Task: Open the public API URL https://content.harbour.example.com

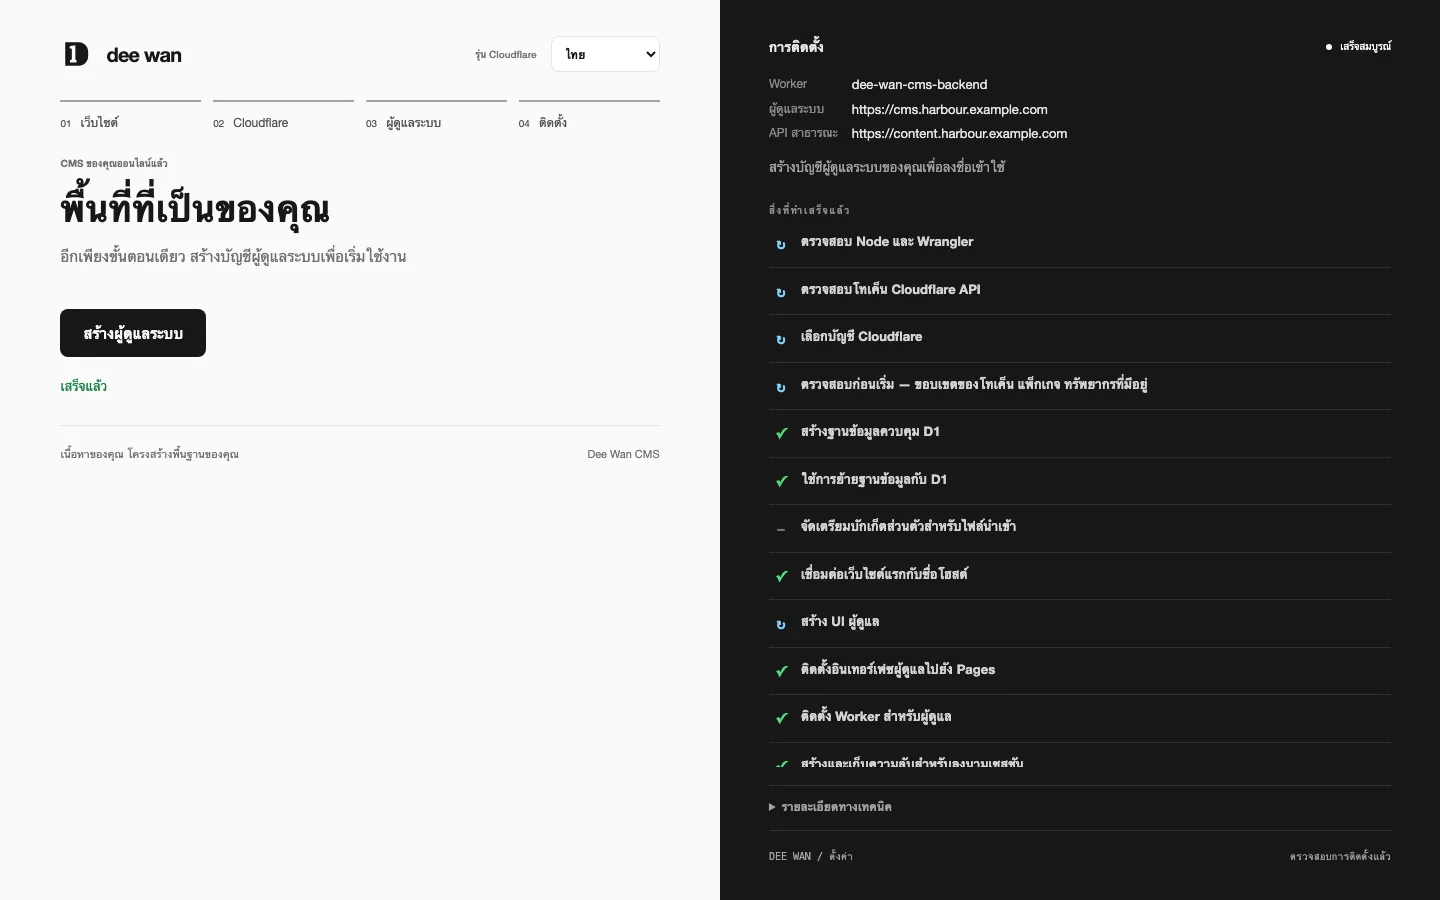Action: pos(959,133)
